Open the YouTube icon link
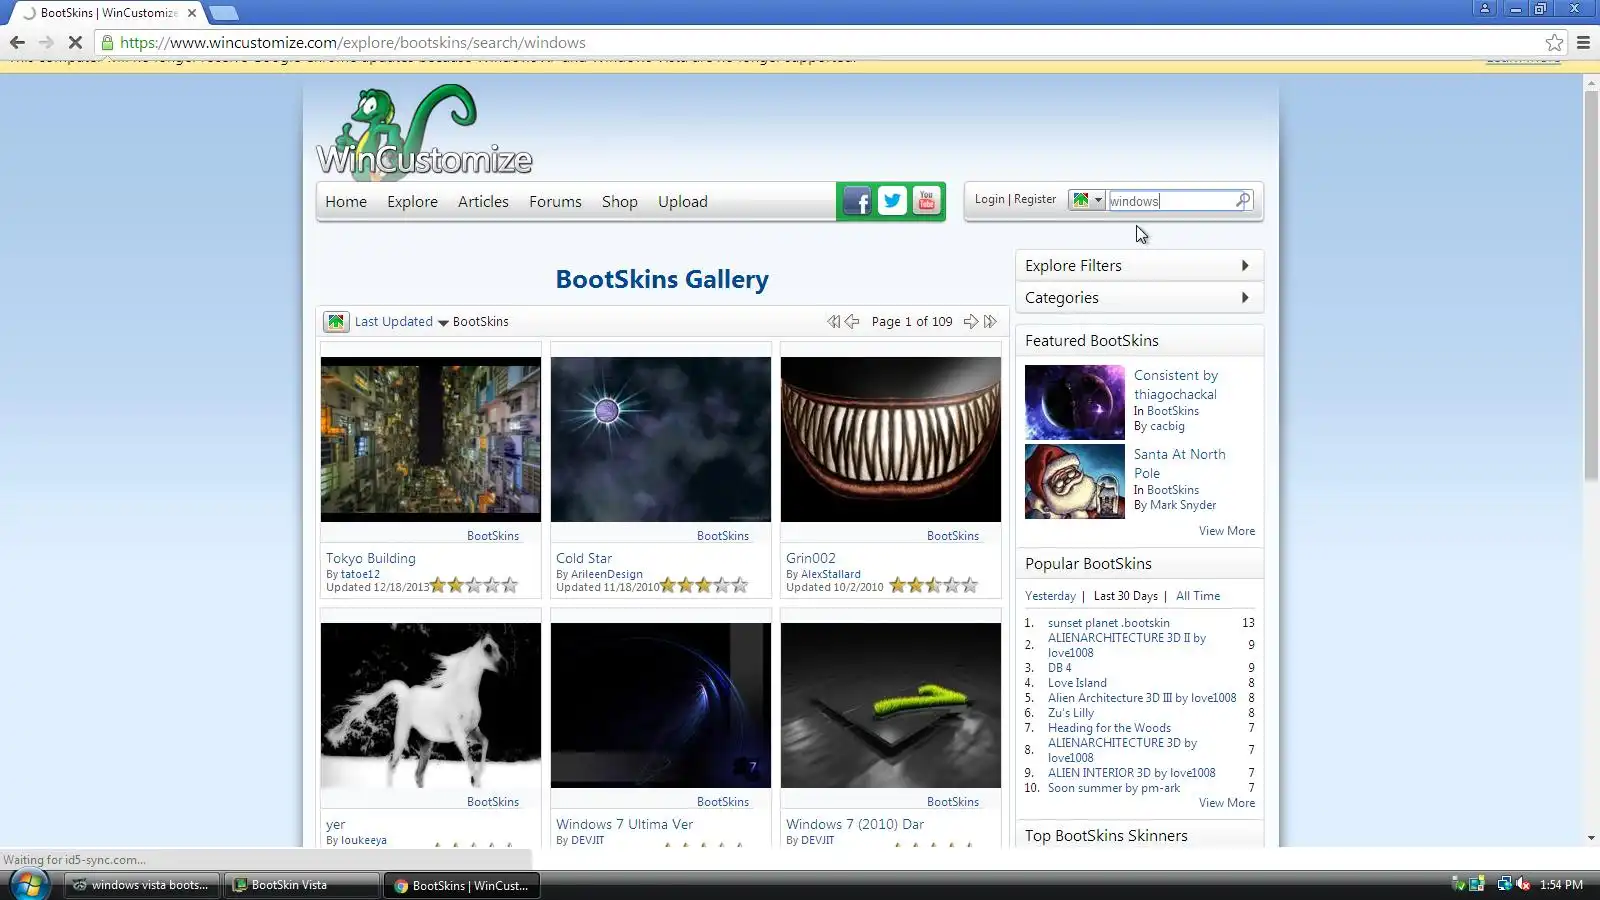The width and height of the screenshot is (1600, 900). 927,201
